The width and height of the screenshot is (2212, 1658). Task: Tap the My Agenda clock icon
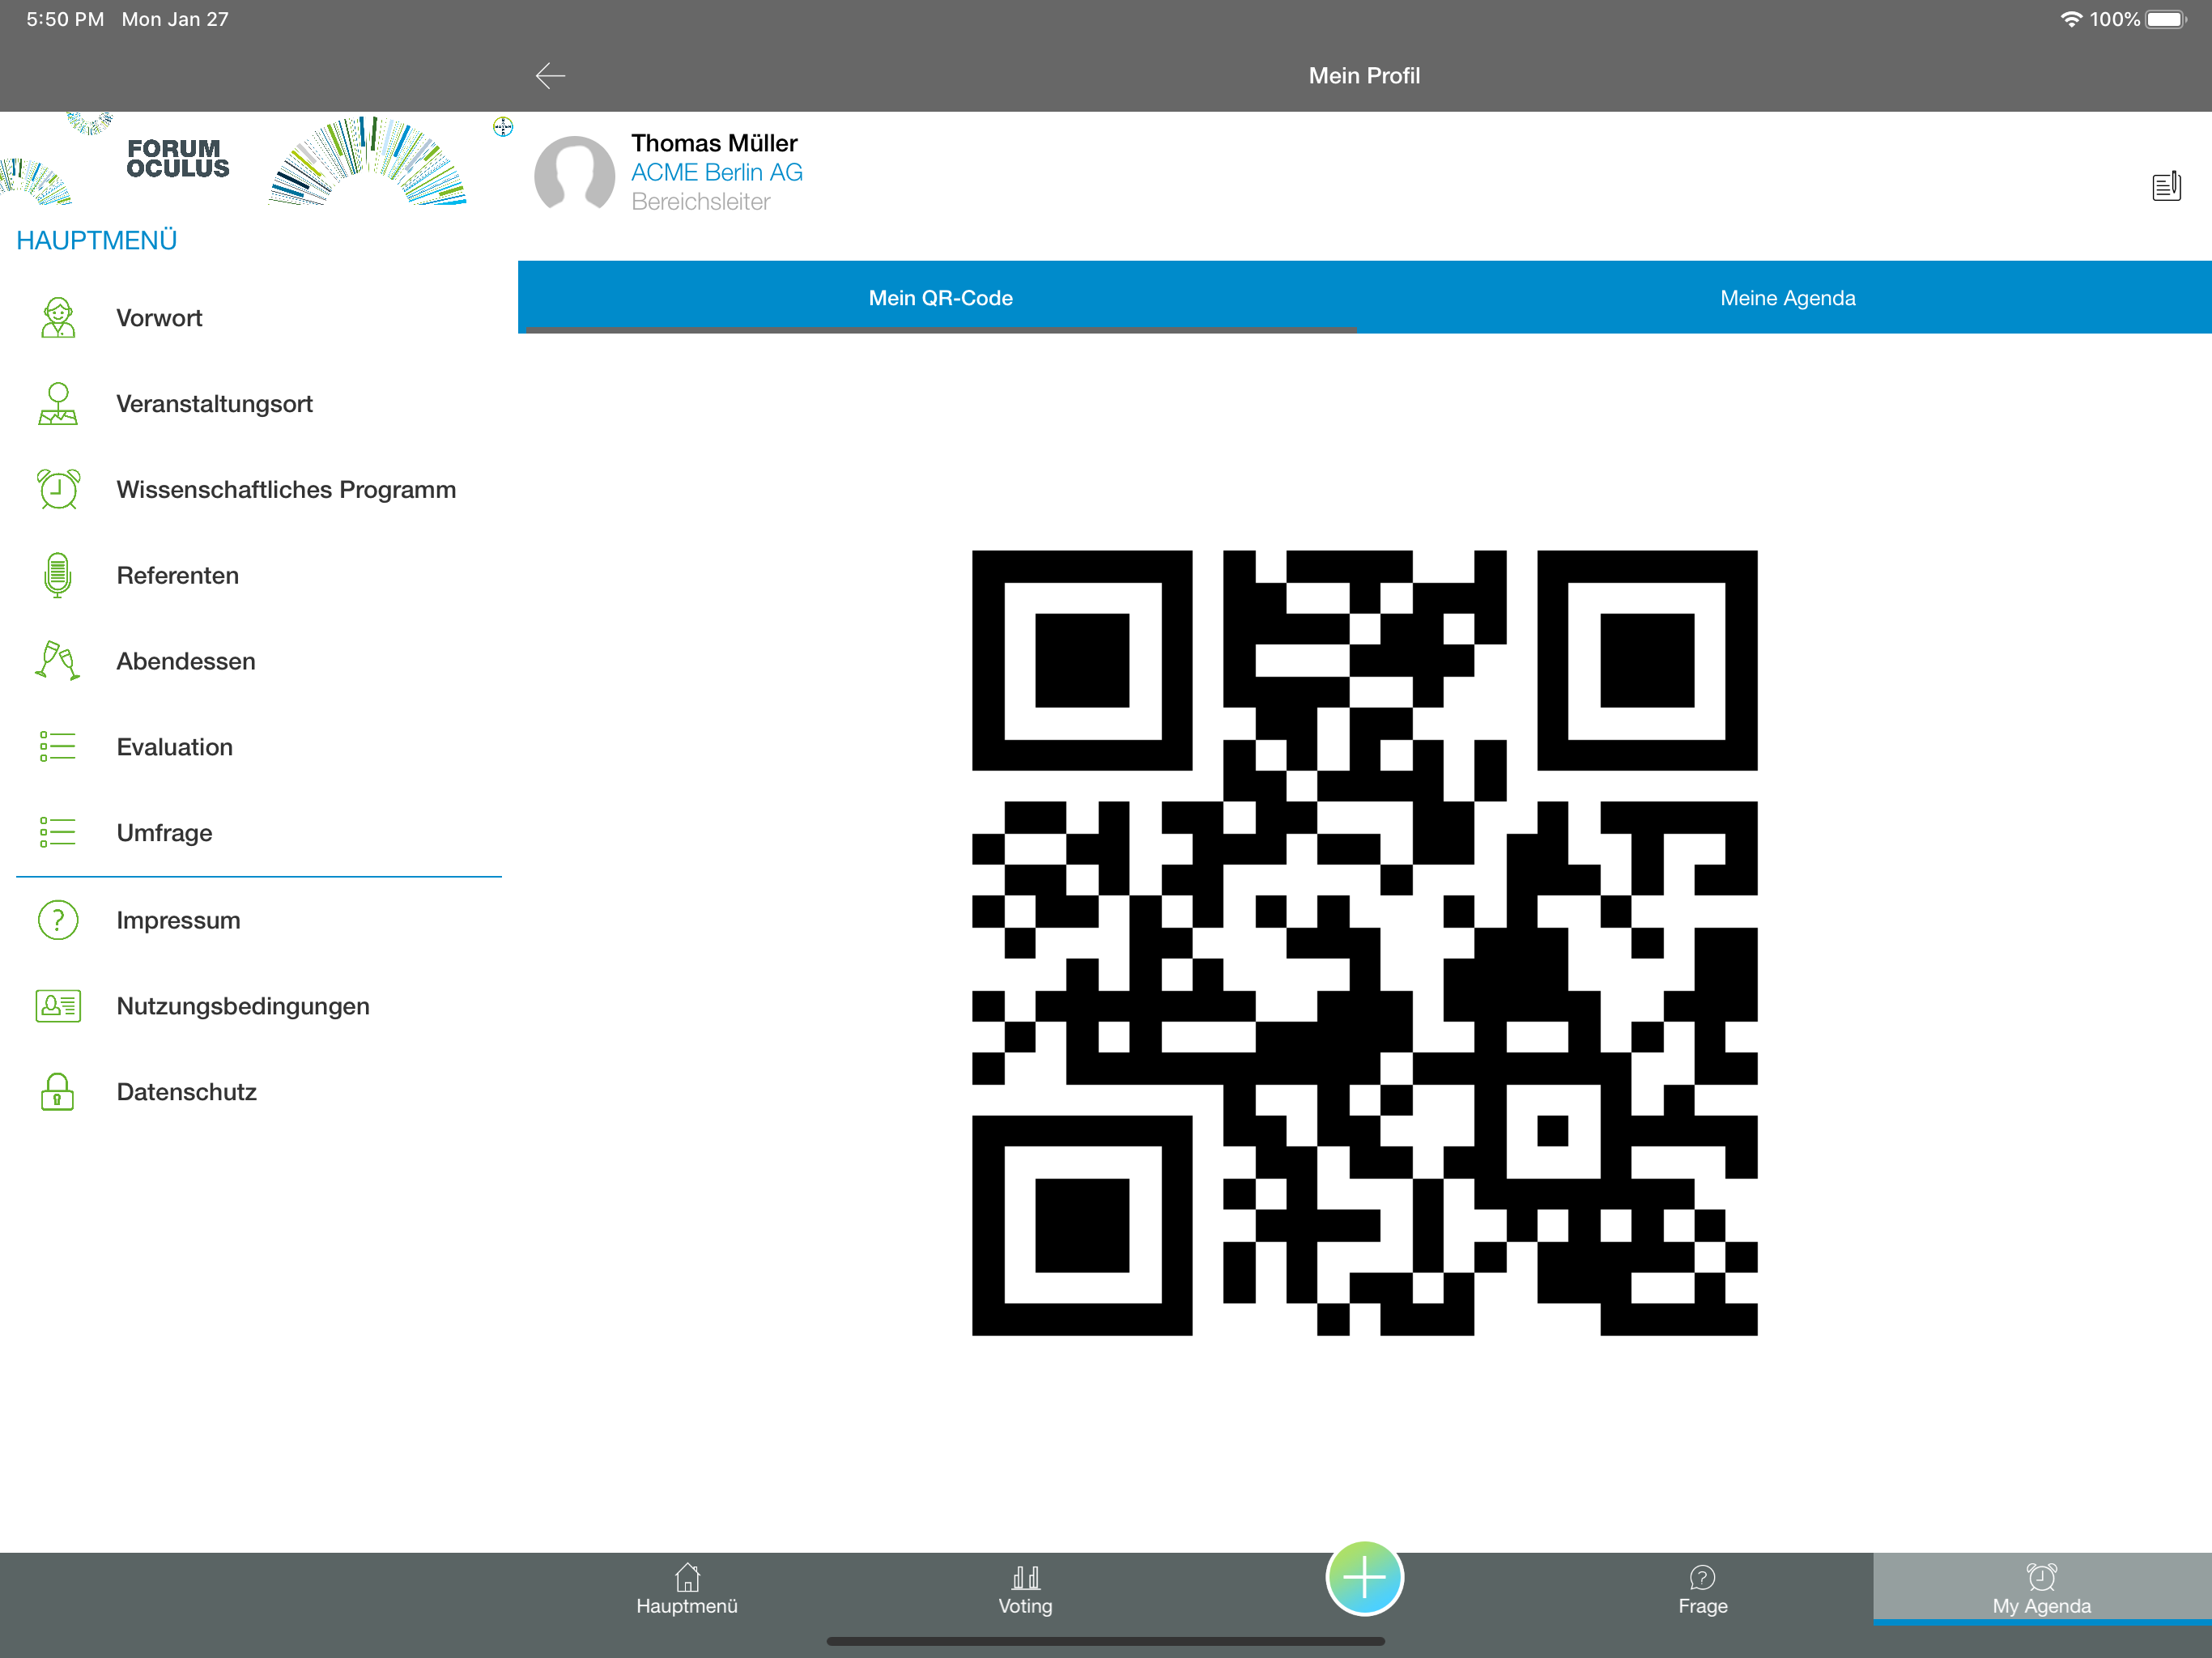(x=2042, y=1577)
